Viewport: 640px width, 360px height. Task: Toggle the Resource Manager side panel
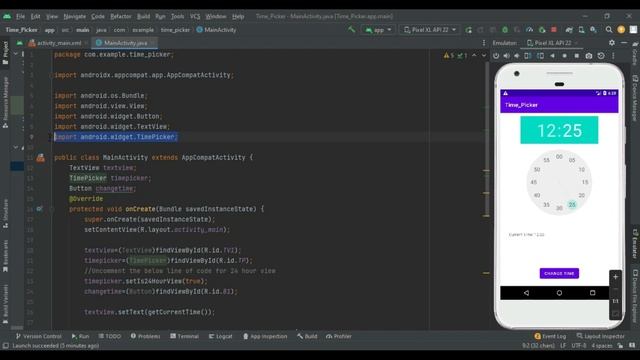(x=5, y=102)
